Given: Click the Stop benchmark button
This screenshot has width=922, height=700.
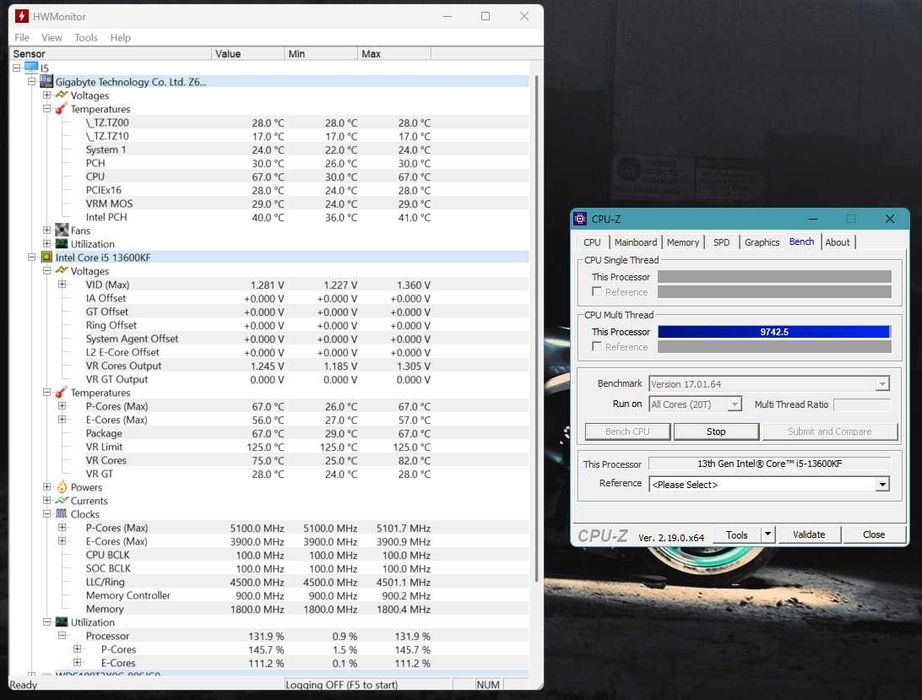Looking at the screenshot, I should (716, 431).
